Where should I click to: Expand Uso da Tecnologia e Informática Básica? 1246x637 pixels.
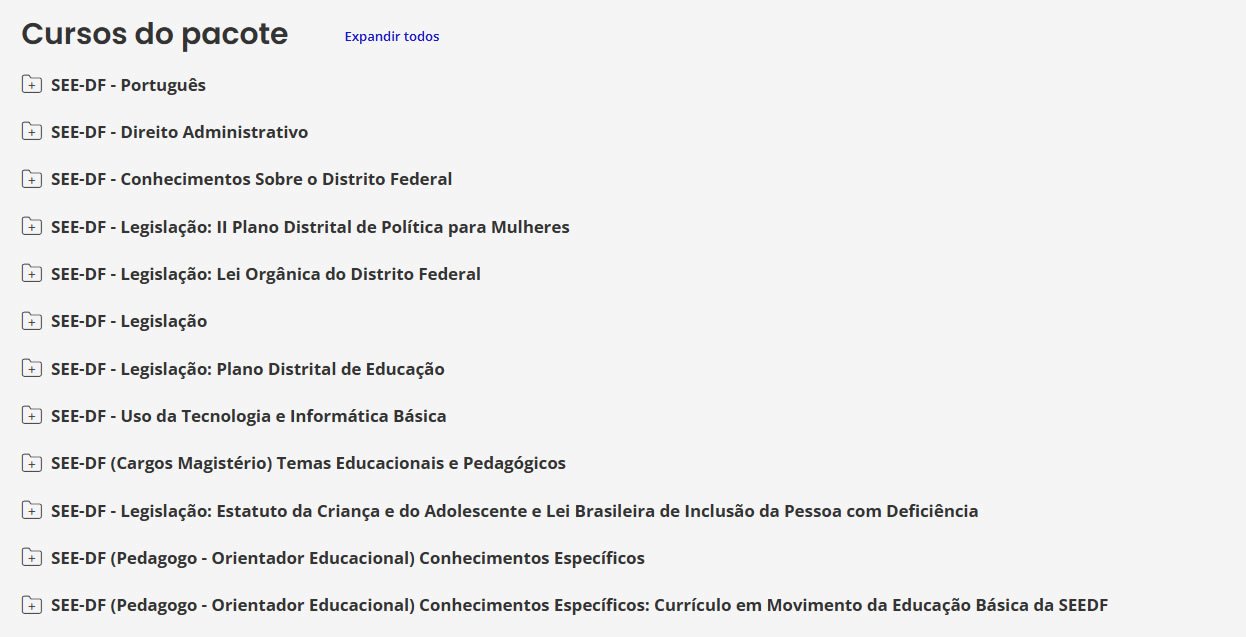pyautogui.click(x=249, y=416)
